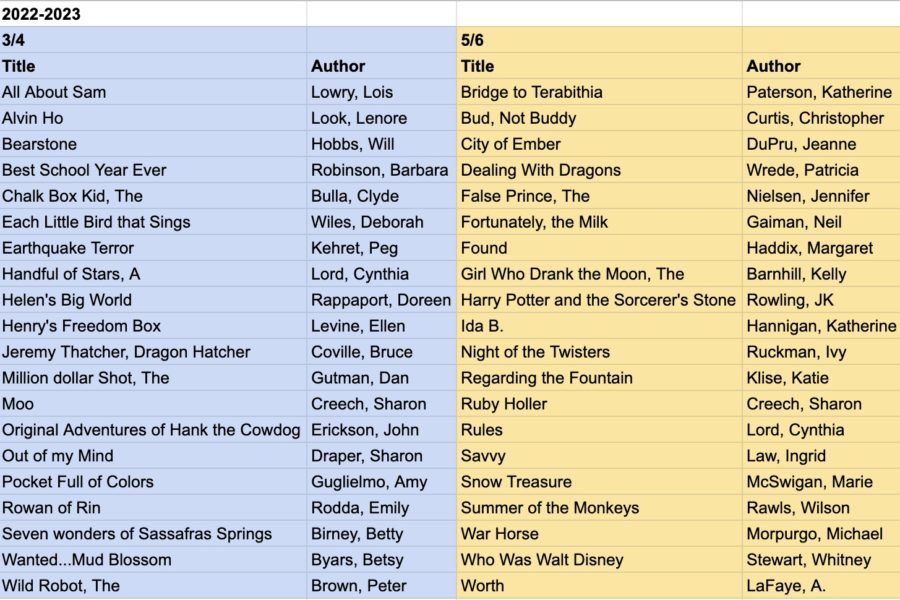The image size is (900, 600).
Task: Click on Harry Potter and the Sorcerer's Stone
Action: click(599, 300)
